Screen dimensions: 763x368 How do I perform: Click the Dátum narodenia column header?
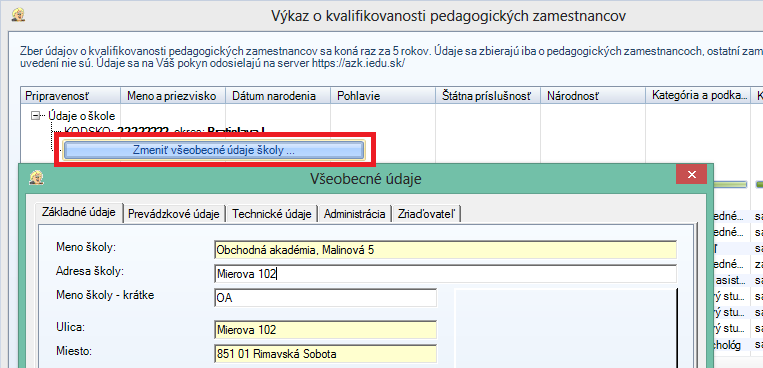coord(278,96)
